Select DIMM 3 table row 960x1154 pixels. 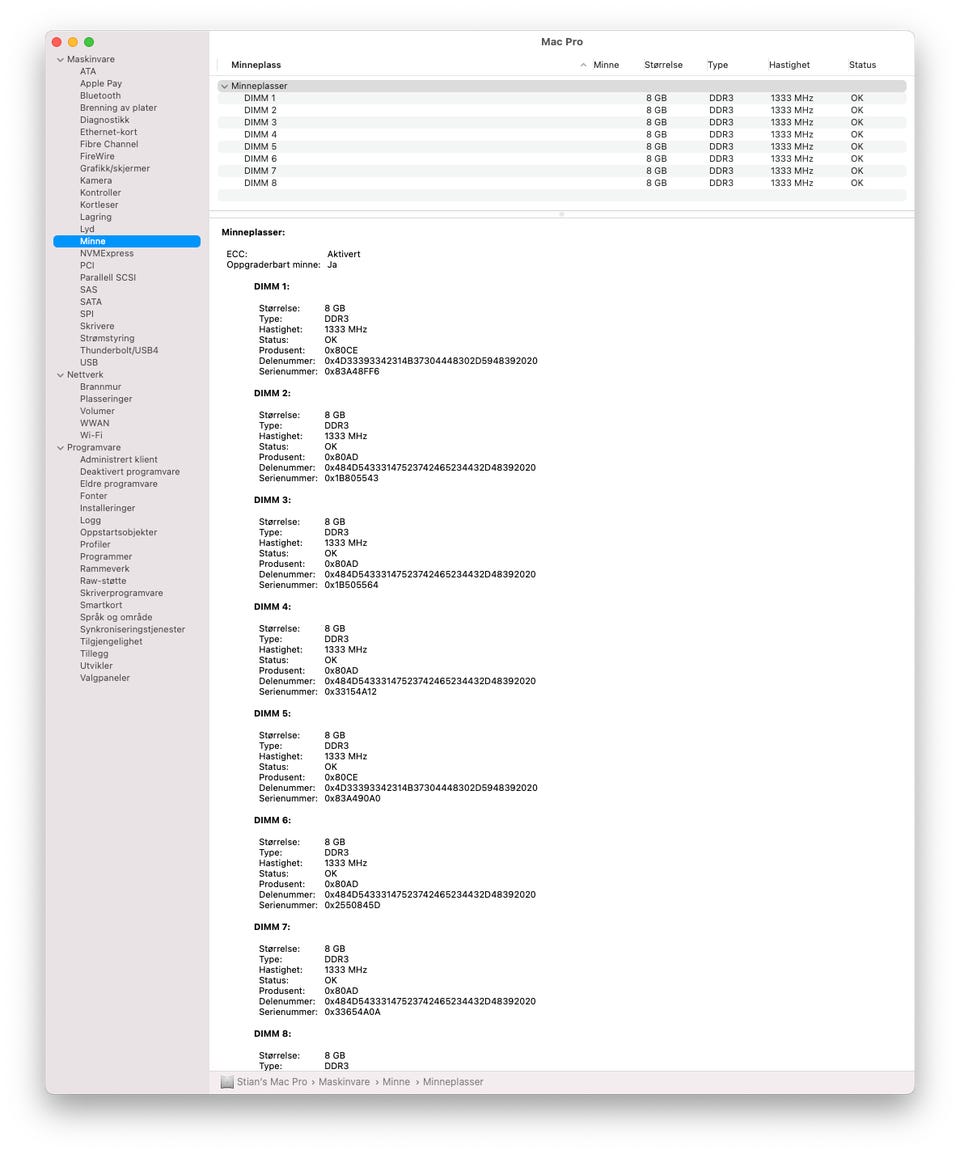[x=562, y=123]
